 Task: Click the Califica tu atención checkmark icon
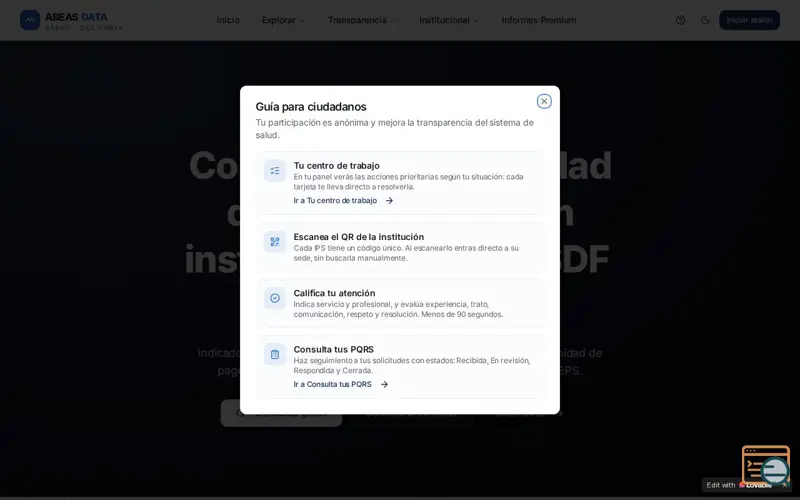tap(275, 298)
